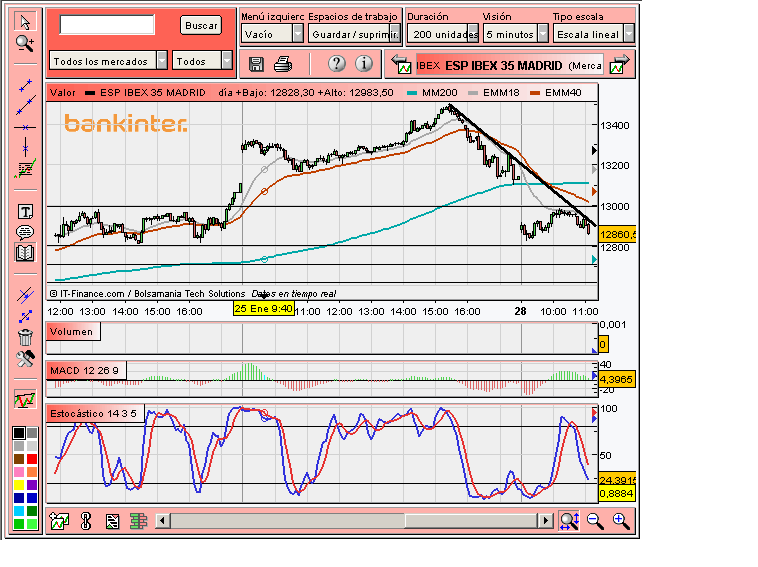Click the information icon

[x=364, y=63]
